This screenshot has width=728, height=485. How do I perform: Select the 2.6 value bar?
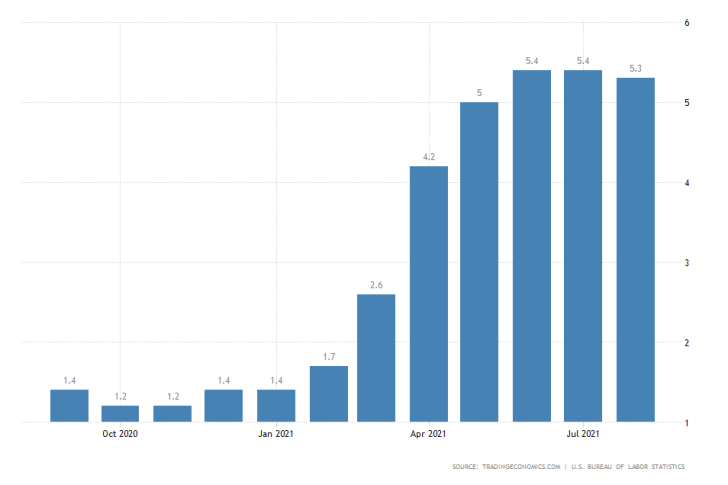[x=376, y=358]
